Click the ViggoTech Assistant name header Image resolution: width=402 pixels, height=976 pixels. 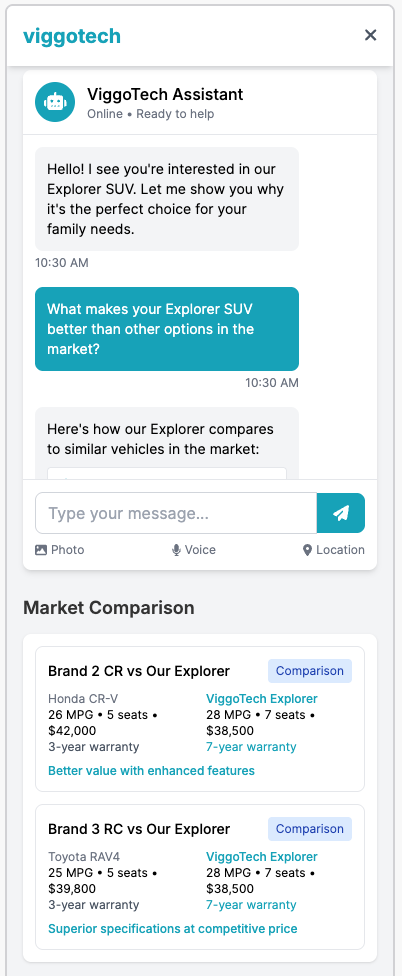point(165,94)
